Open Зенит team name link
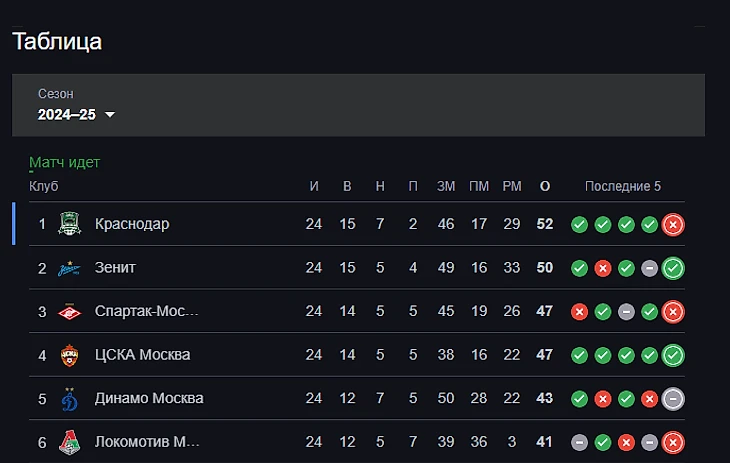Screen dimensions: 730x463 [x=115, y=268]
